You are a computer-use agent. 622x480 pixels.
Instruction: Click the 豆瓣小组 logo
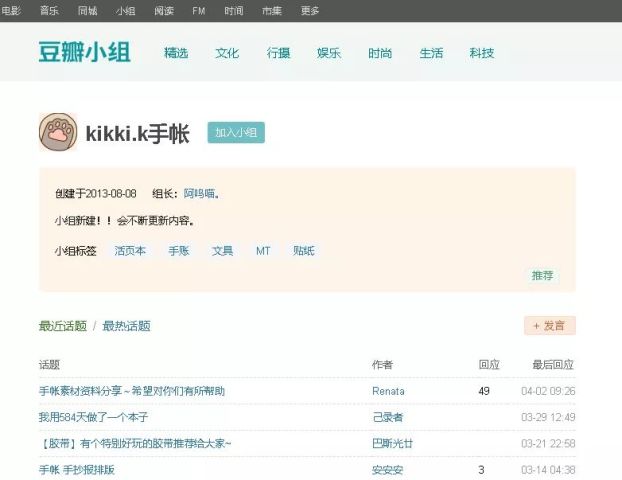(x=84, y=52)
